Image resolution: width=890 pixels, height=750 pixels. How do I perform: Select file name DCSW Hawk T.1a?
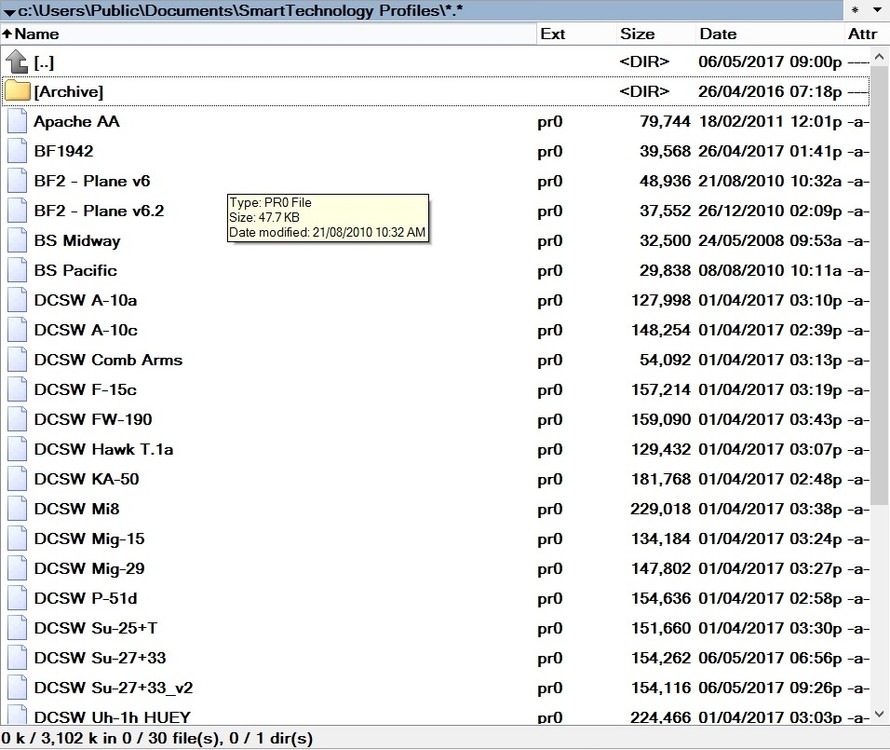(x=103, y=449)
